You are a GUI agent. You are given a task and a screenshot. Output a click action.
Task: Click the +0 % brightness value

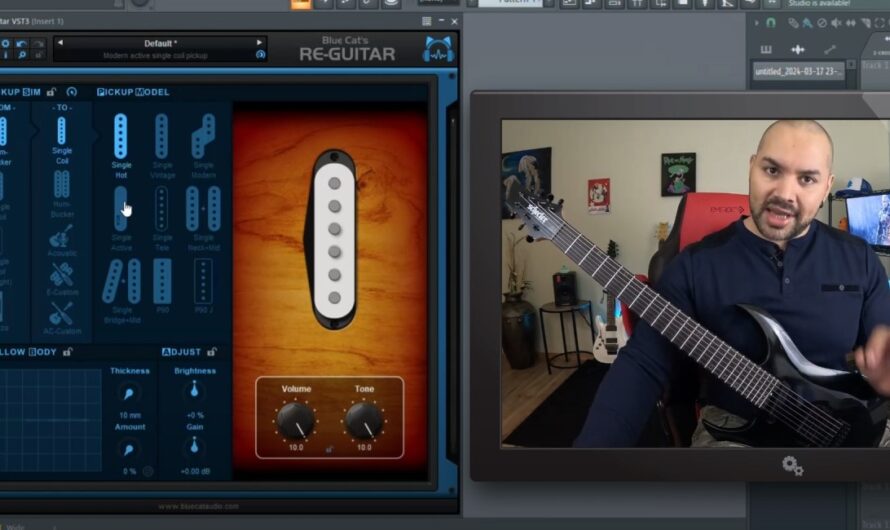[x=195, y=415]
